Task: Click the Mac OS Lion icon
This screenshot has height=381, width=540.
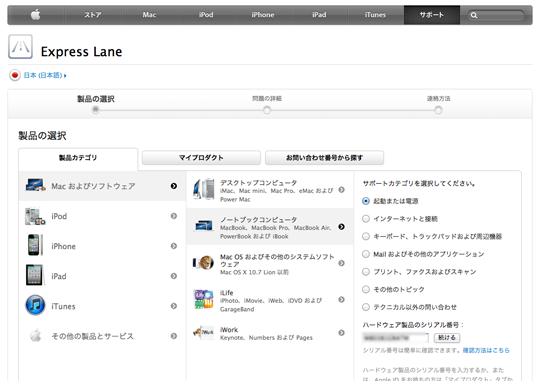Action: pos(203,263)
